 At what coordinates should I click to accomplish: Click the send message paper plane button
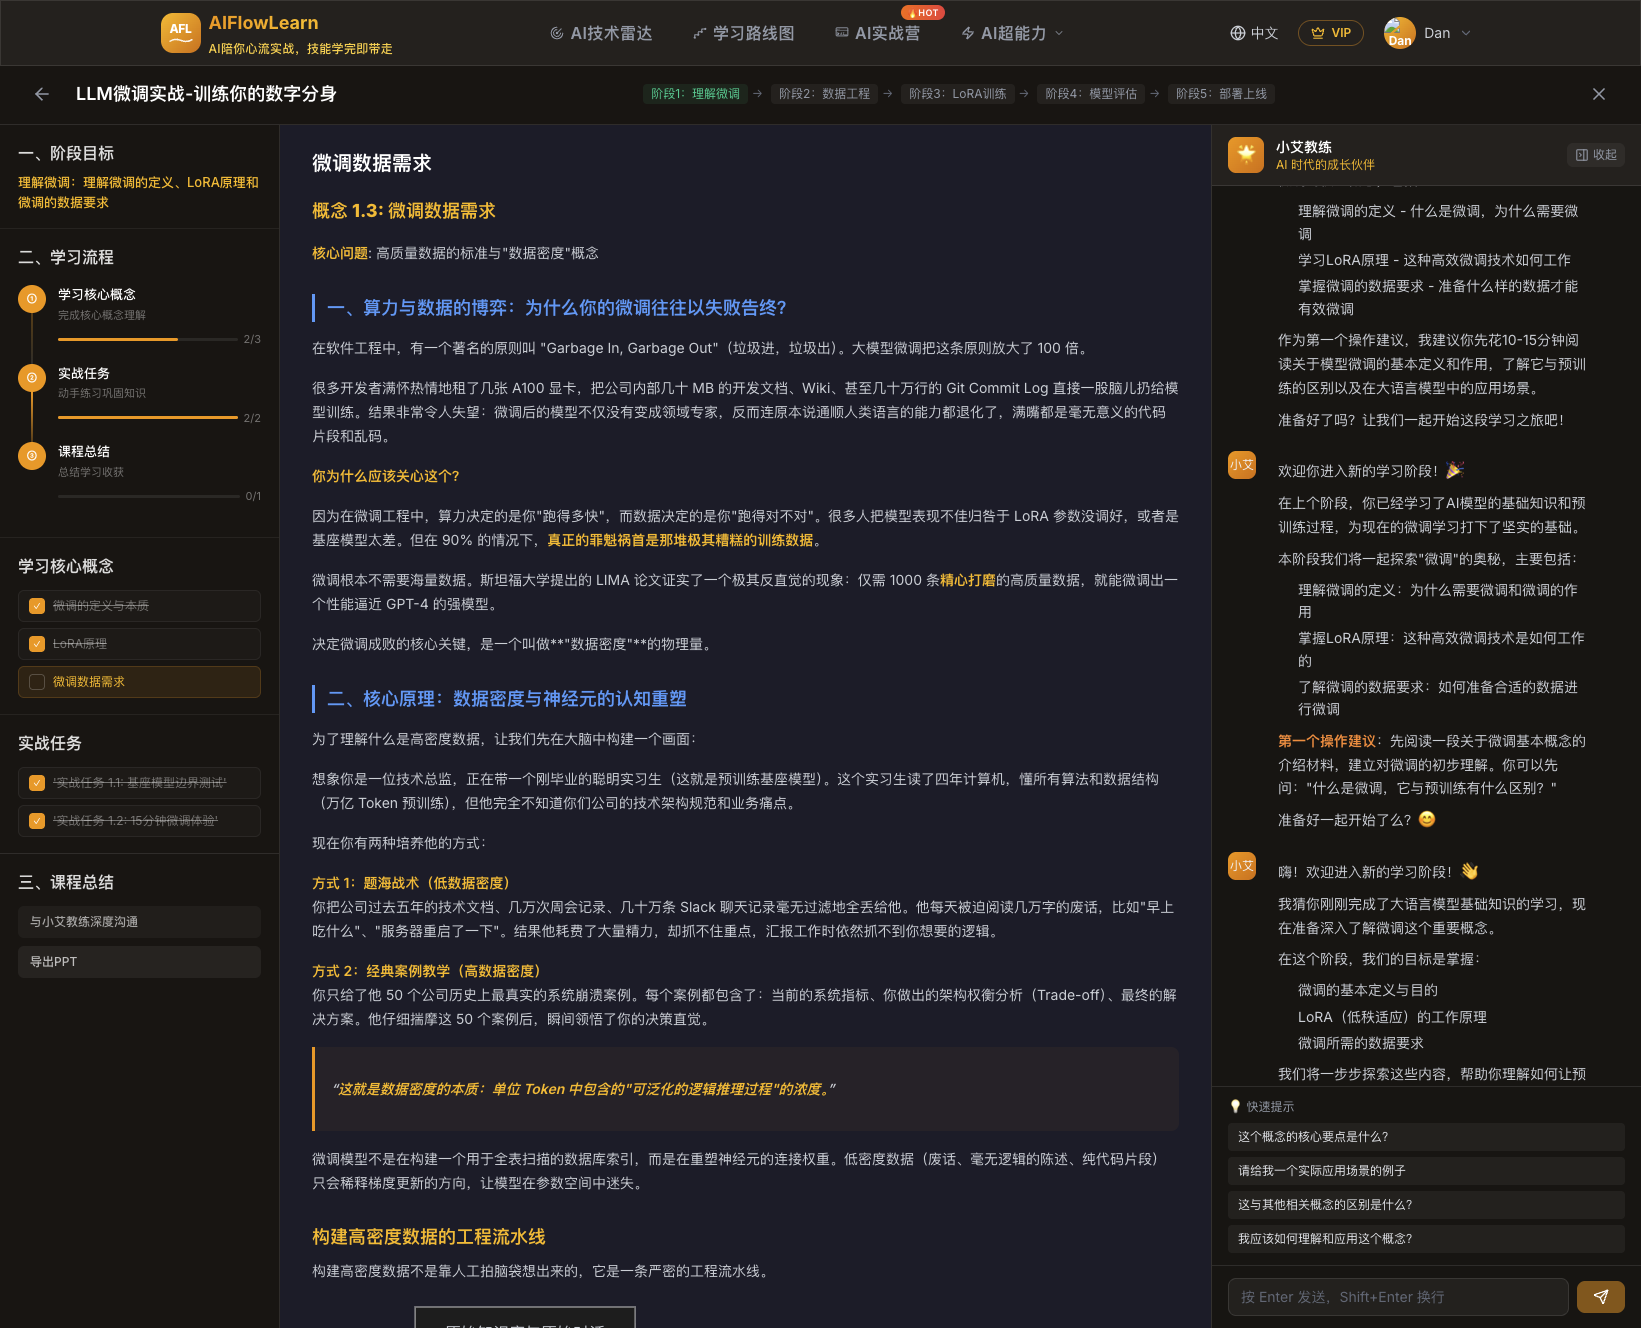pyautogui.click(x=1600, y=1297)
